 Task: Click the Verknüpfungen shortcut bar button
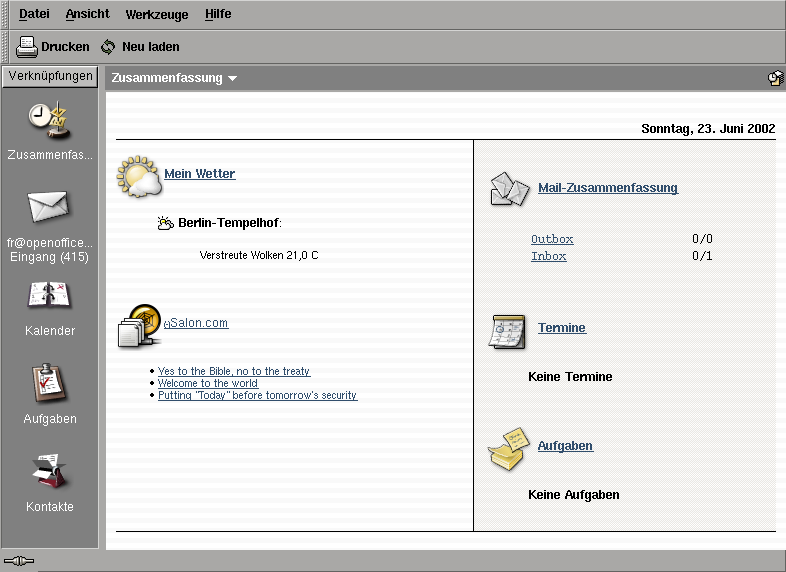[x=50, y=77]
